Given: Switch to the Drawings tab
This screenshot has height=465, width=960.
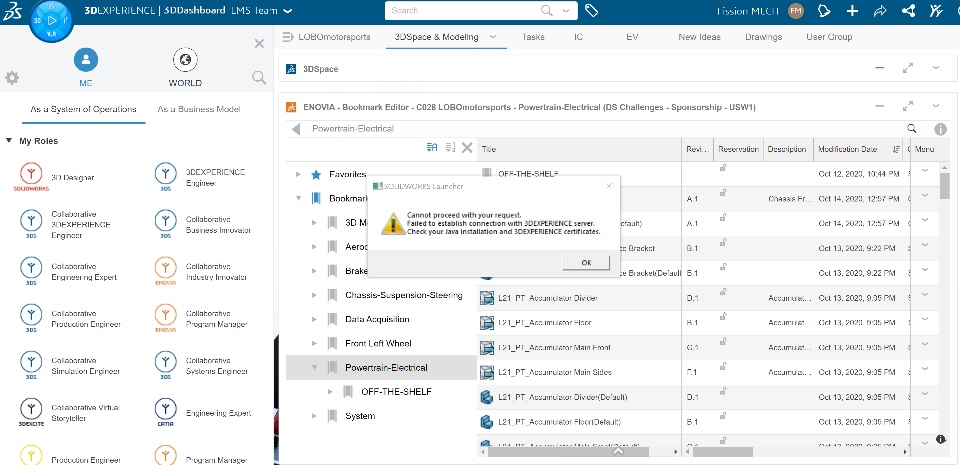Looking at the screenshot, I should 763,37.
